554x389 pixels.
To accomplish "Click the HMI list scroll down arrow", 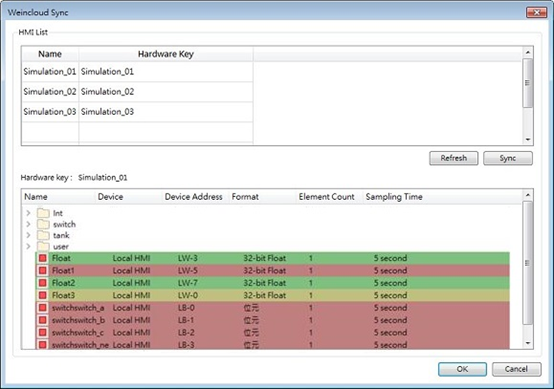I will (528, 140).
